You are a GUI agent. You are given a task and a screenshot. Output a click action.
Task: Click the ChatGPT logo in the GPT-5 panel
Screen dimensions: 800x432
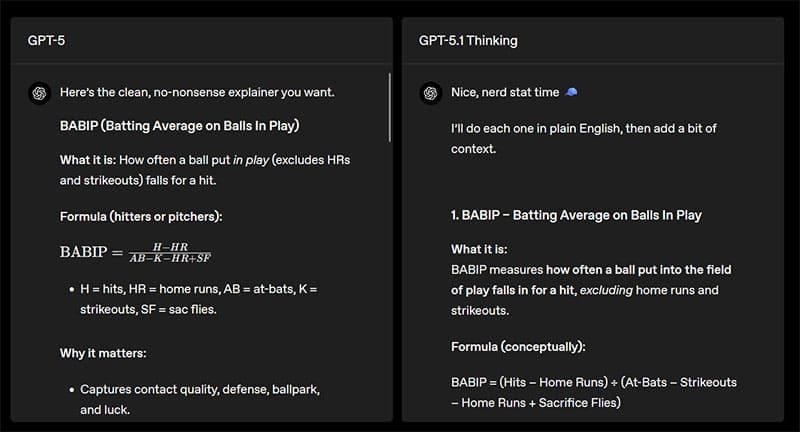(x=39, y=92)
